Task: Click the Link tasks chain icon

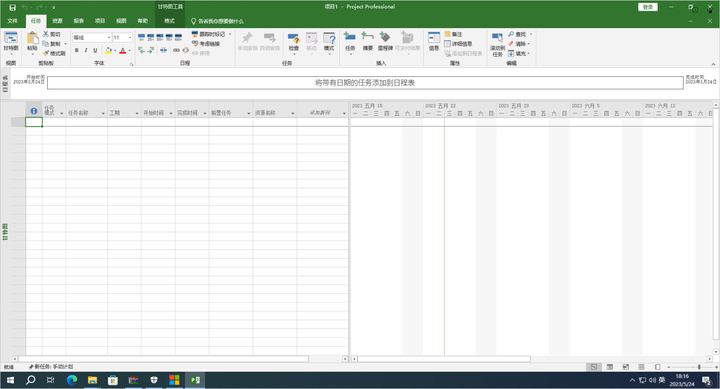Action: pyautogui.click(x=176, y=50)
